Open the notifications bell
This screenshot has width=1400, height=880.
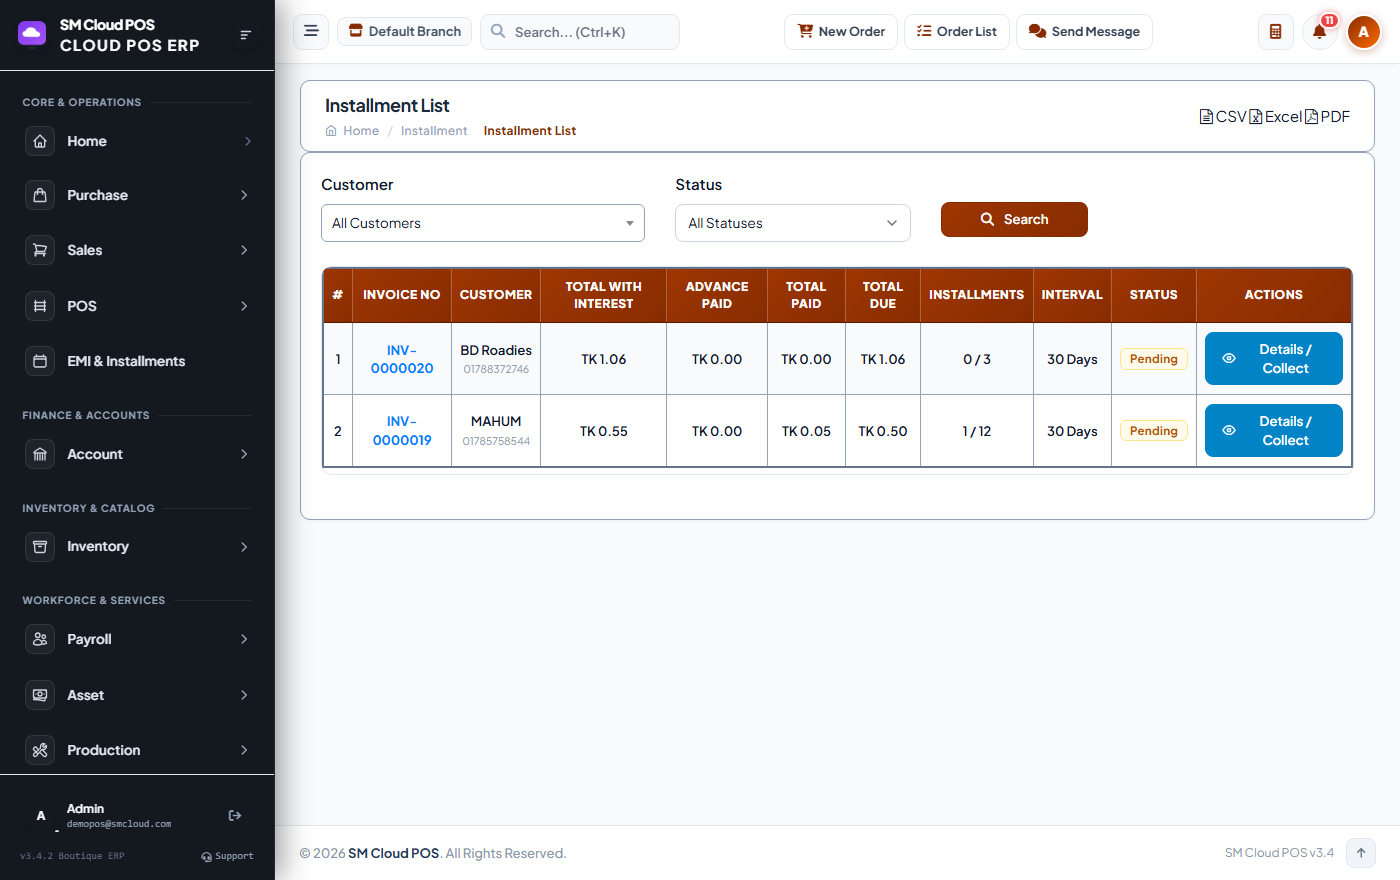tap(1320, 32)
